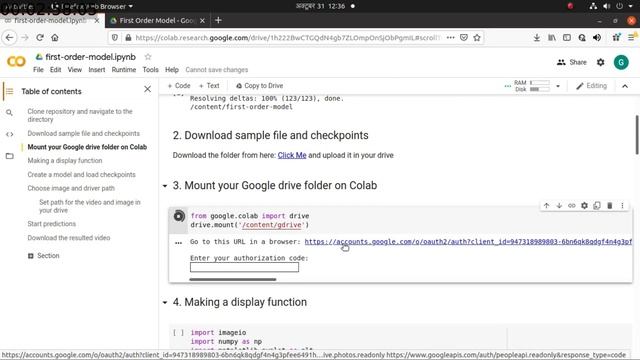Stop the running drive mount cell
640x360 pixels.
179,216
